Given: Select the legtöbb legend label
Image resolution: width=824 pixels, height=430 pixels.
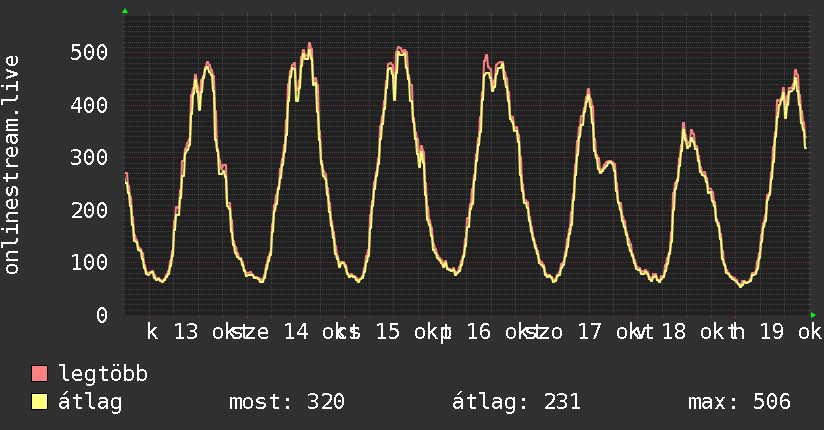Looking at the screenshot, I should click(103, 374).
